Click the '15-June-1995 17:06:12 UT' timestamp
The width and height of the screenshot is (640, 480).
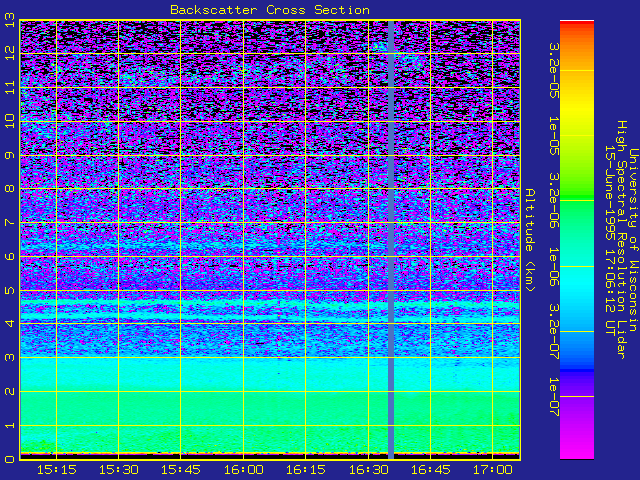tap(609, 240)
